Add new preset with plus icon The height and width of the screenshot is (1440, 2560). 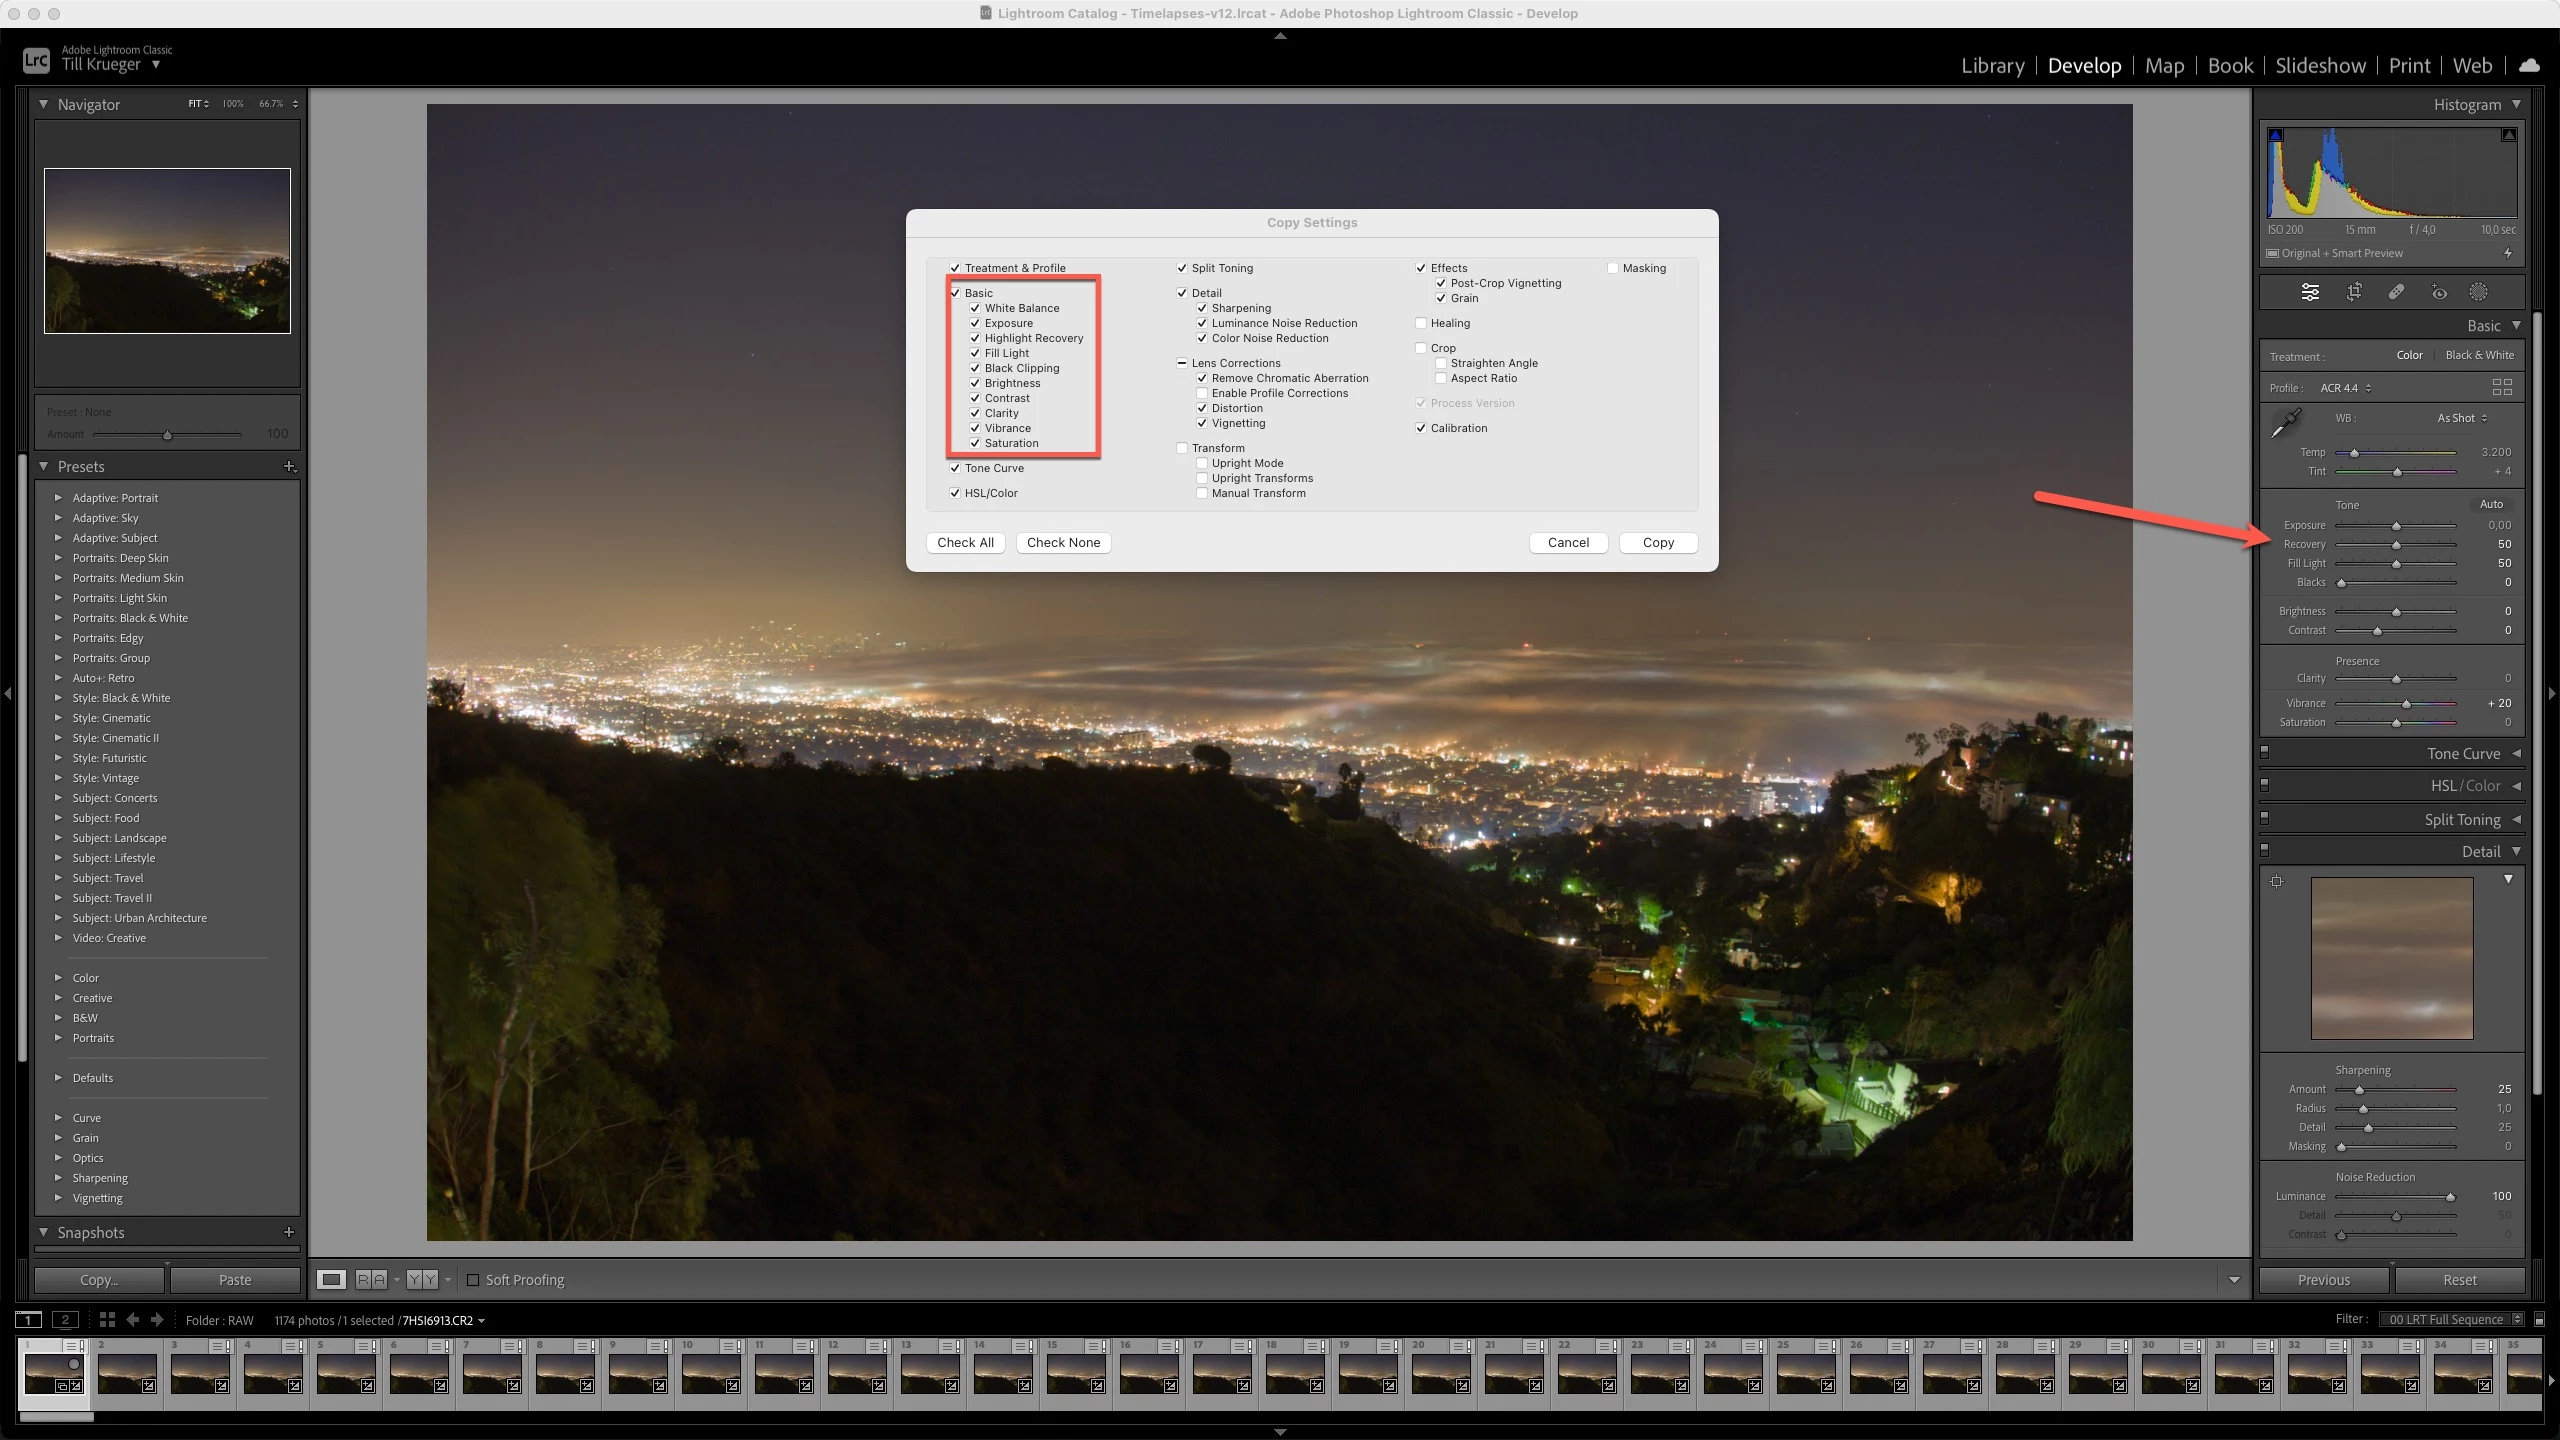coord(289,467)
